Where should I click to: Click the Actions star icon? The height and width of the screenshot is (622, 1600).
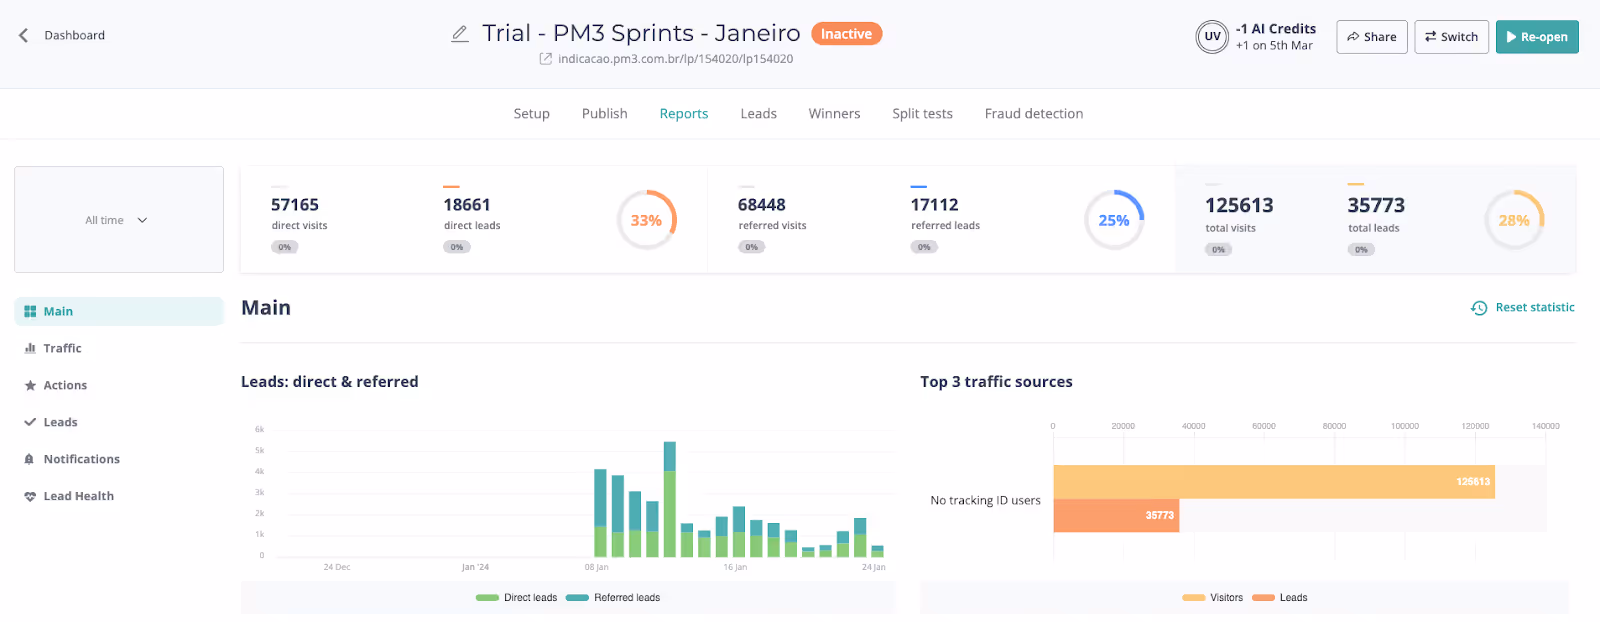[30, 385]
